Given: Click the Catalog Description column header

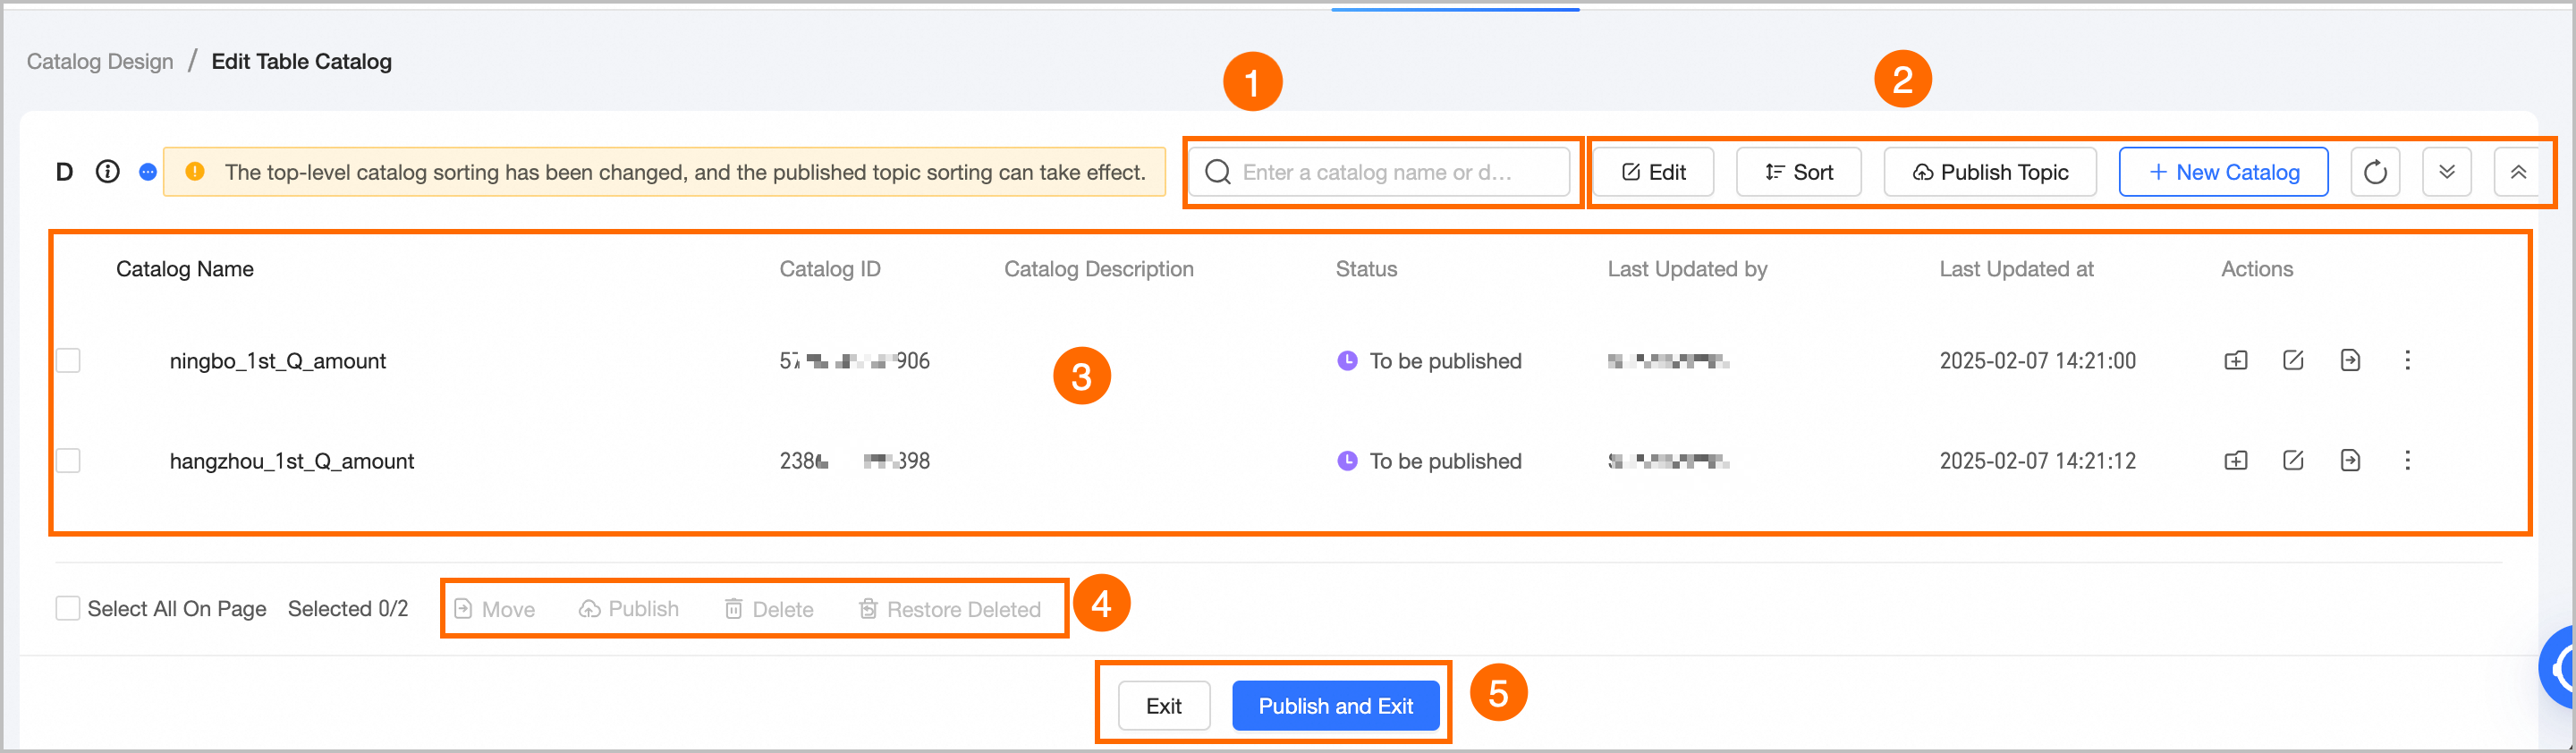Looking at the screenshot, I should click(x=1099, y=269).
